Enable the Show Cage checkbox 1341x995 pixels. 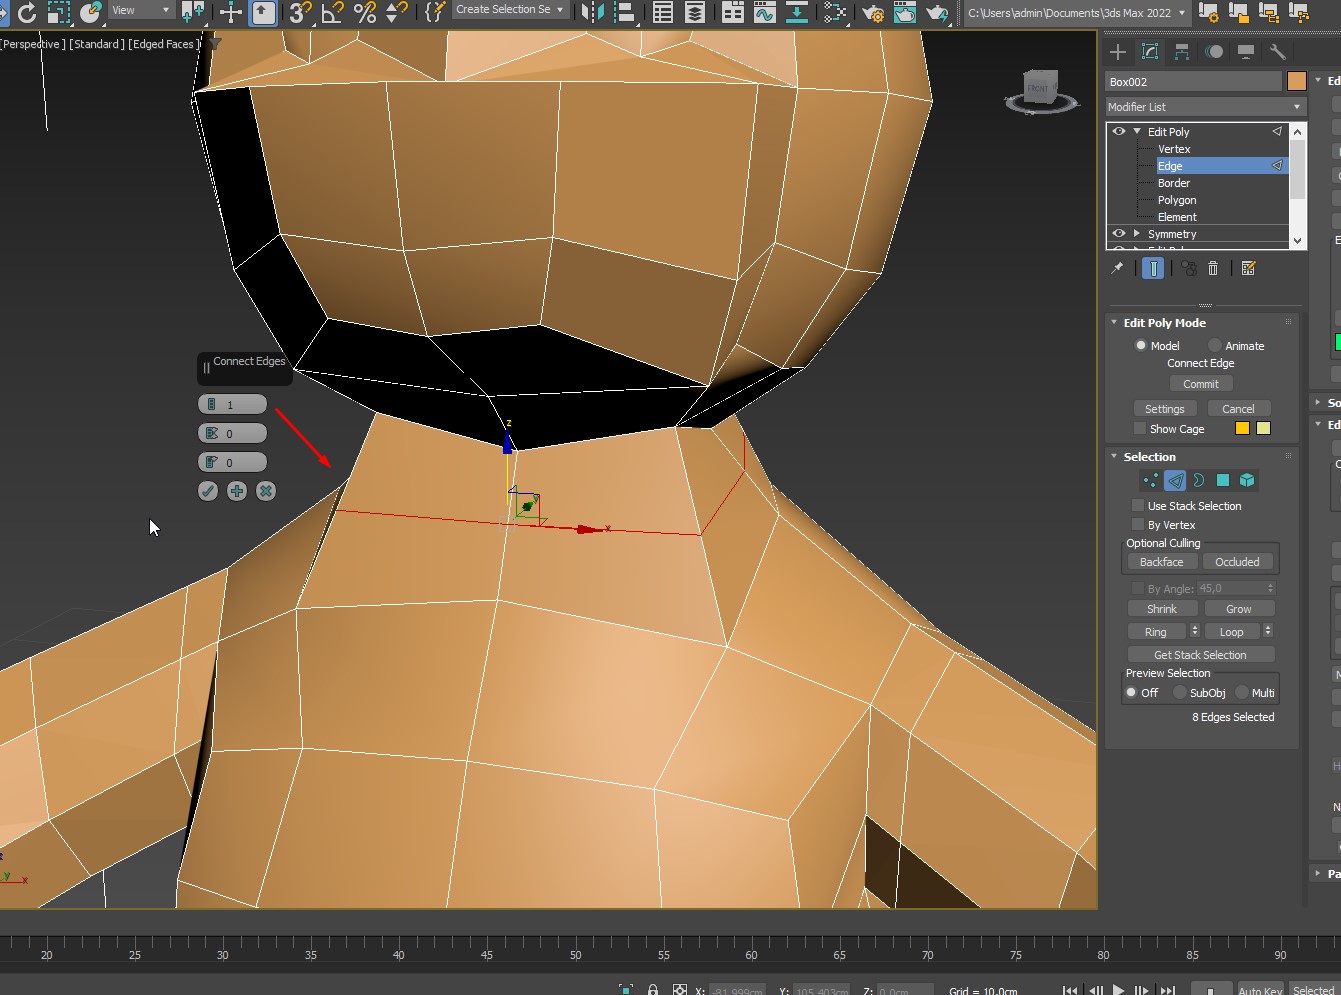pyautogui.click(x=1139, y=429)
